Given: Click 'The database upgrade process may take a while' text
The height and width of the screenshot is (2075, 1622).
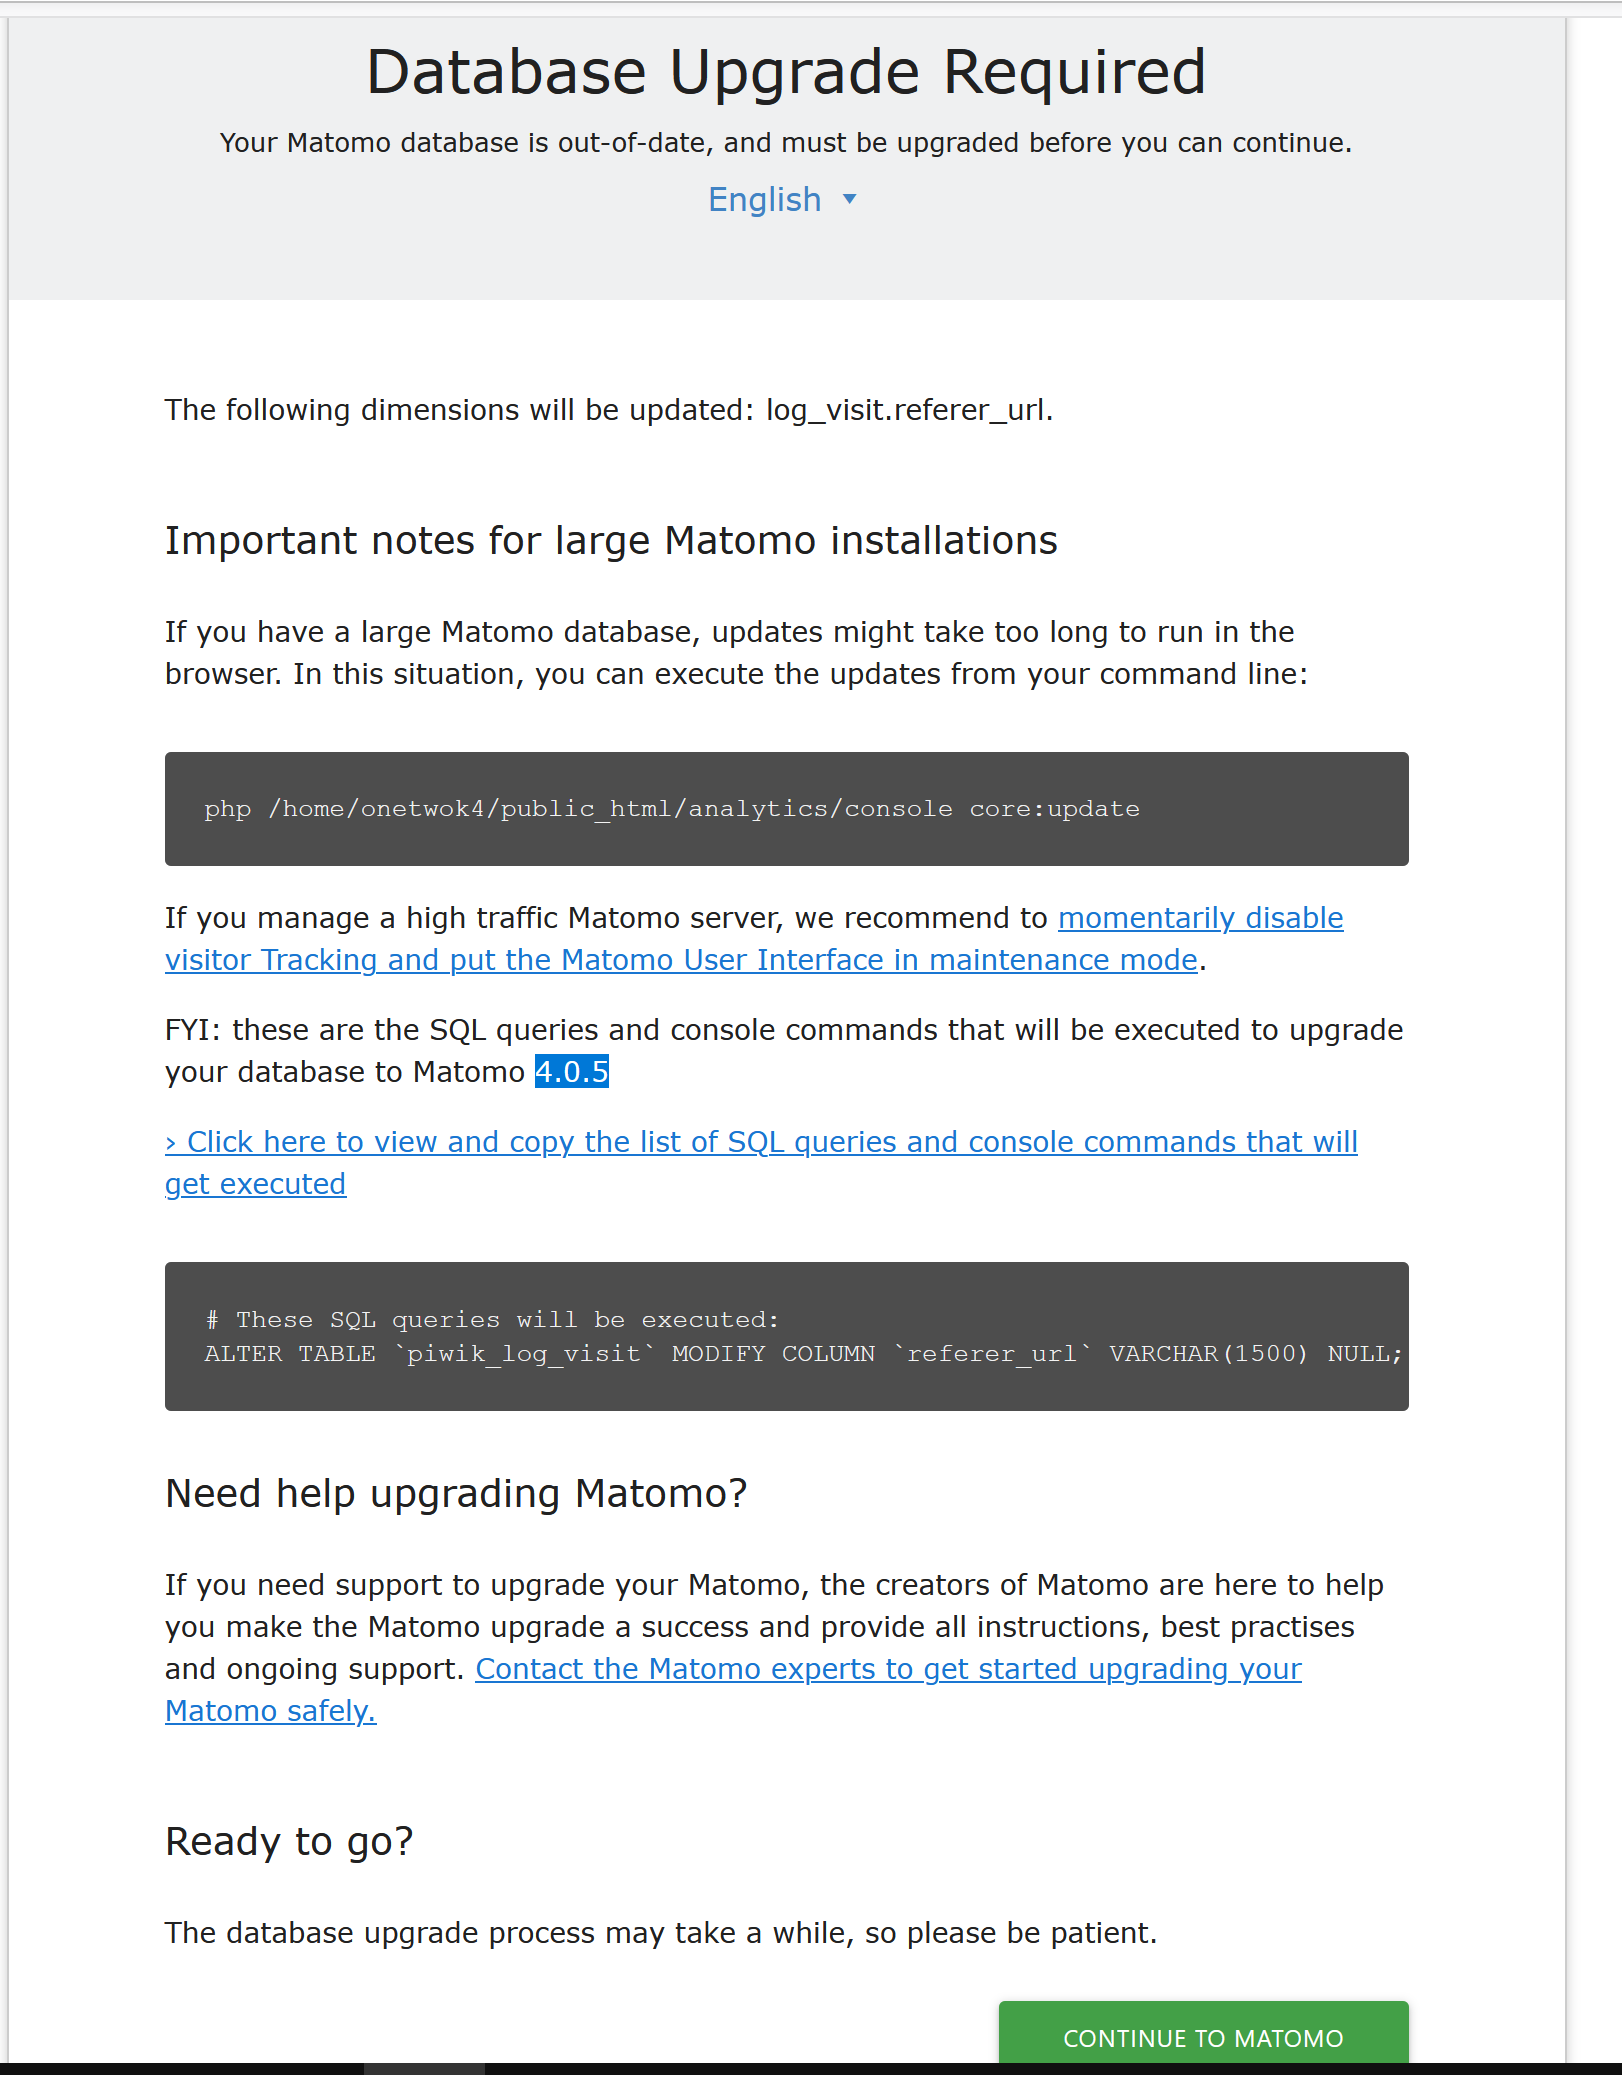Looking at the screenshot, I should (x=661, y=1933).
